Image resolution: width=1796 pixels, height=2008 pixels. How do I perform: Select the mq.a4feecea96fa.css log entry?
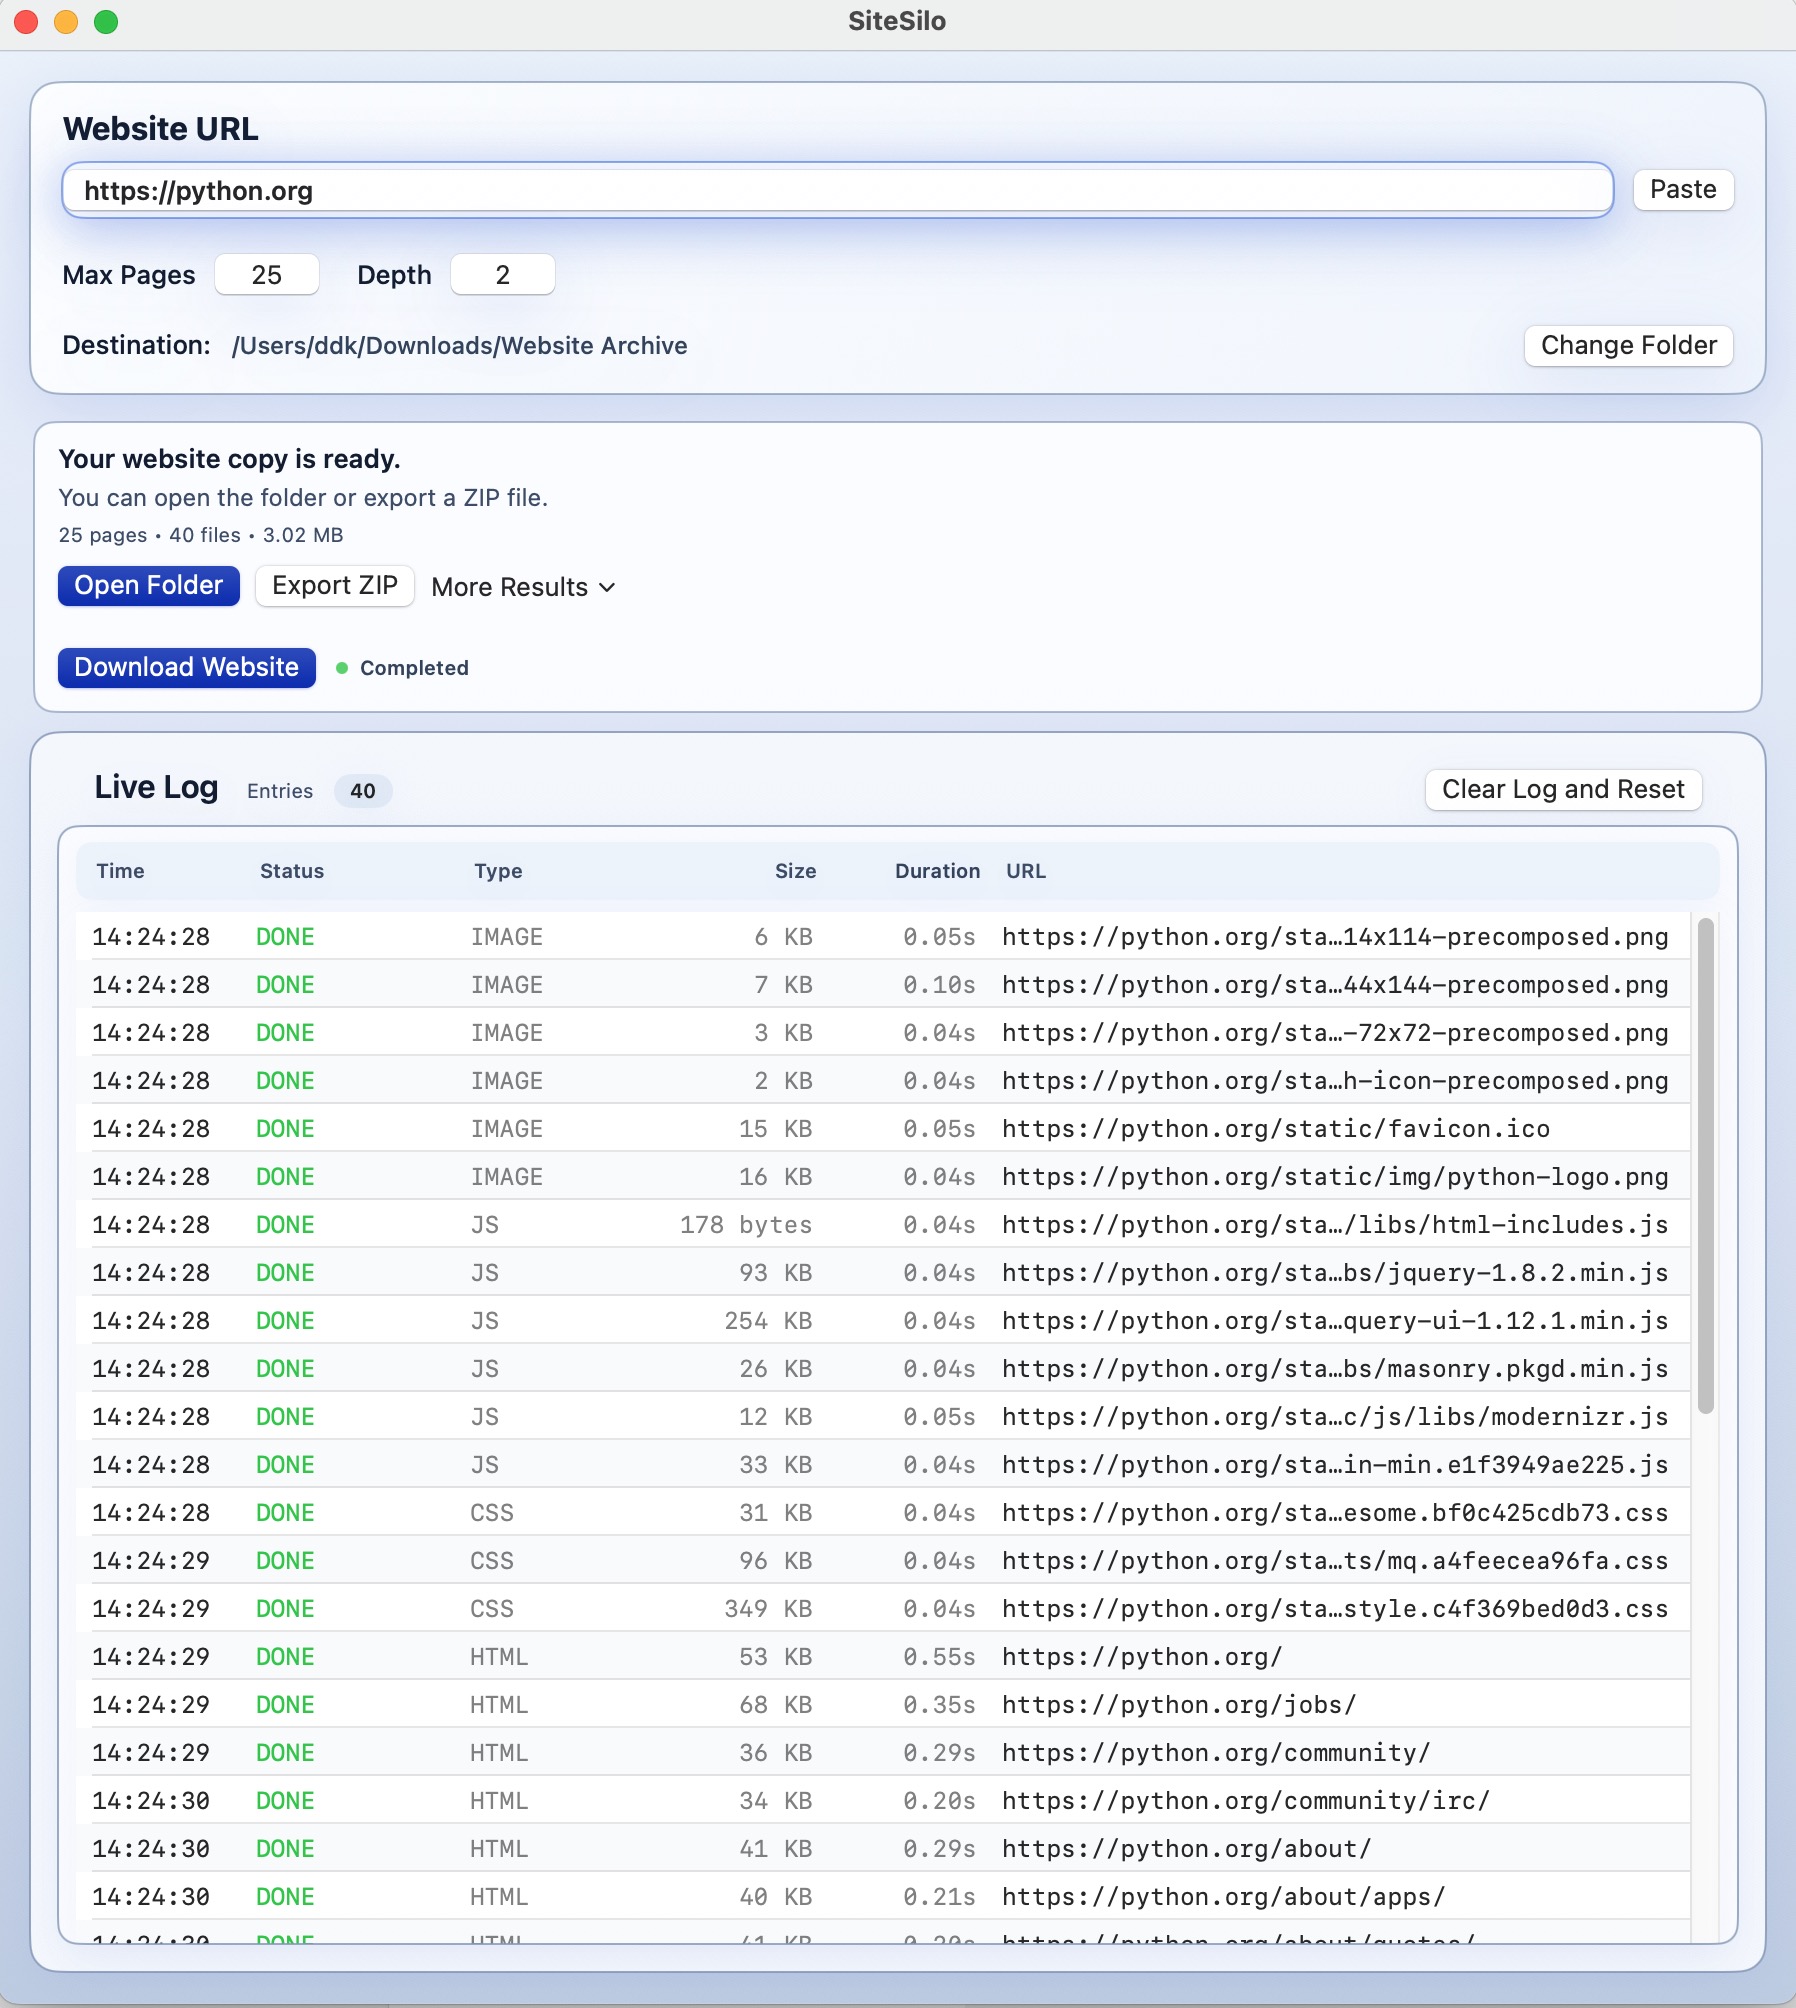(x=883, y=1561)
